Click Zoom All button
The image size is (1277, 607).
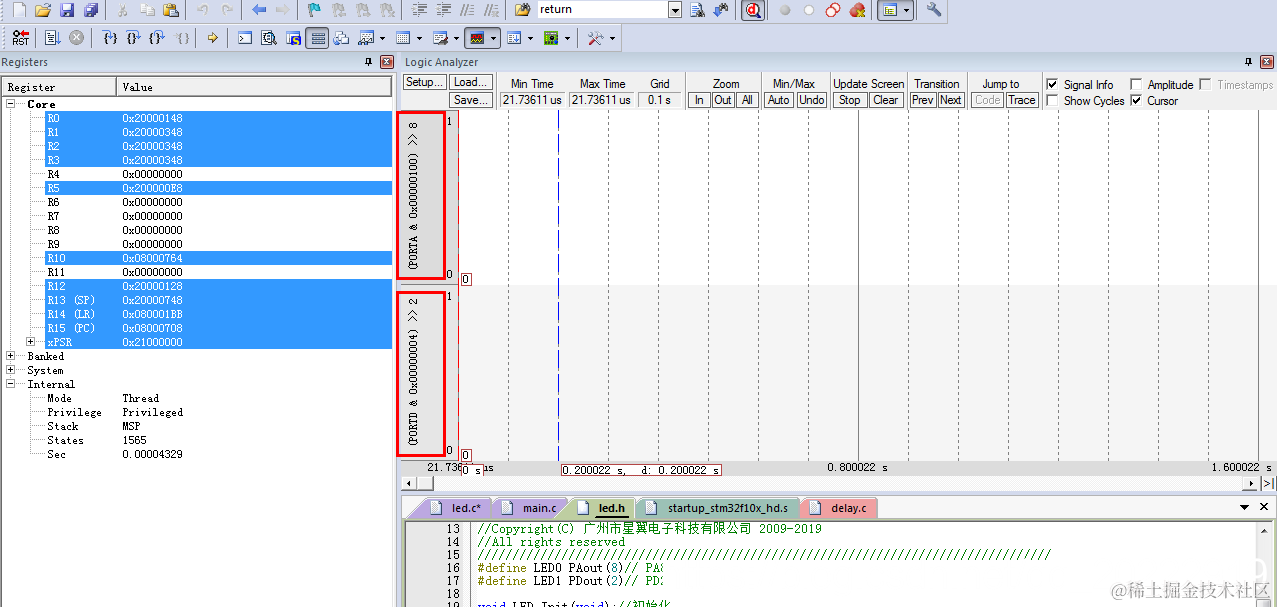point(747,100)
